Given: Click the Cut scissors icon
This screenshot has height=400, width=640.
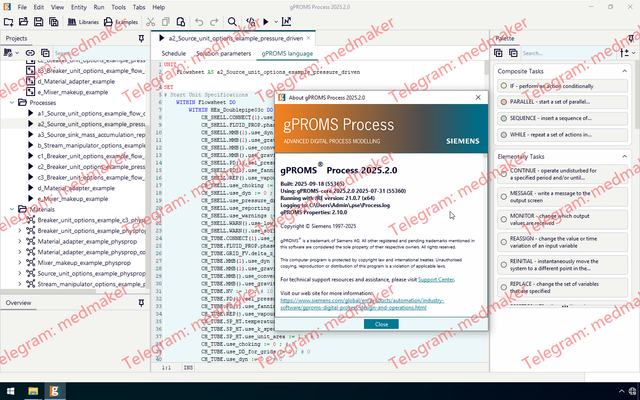Looking at the screenshot, I should tap(151, 22).
